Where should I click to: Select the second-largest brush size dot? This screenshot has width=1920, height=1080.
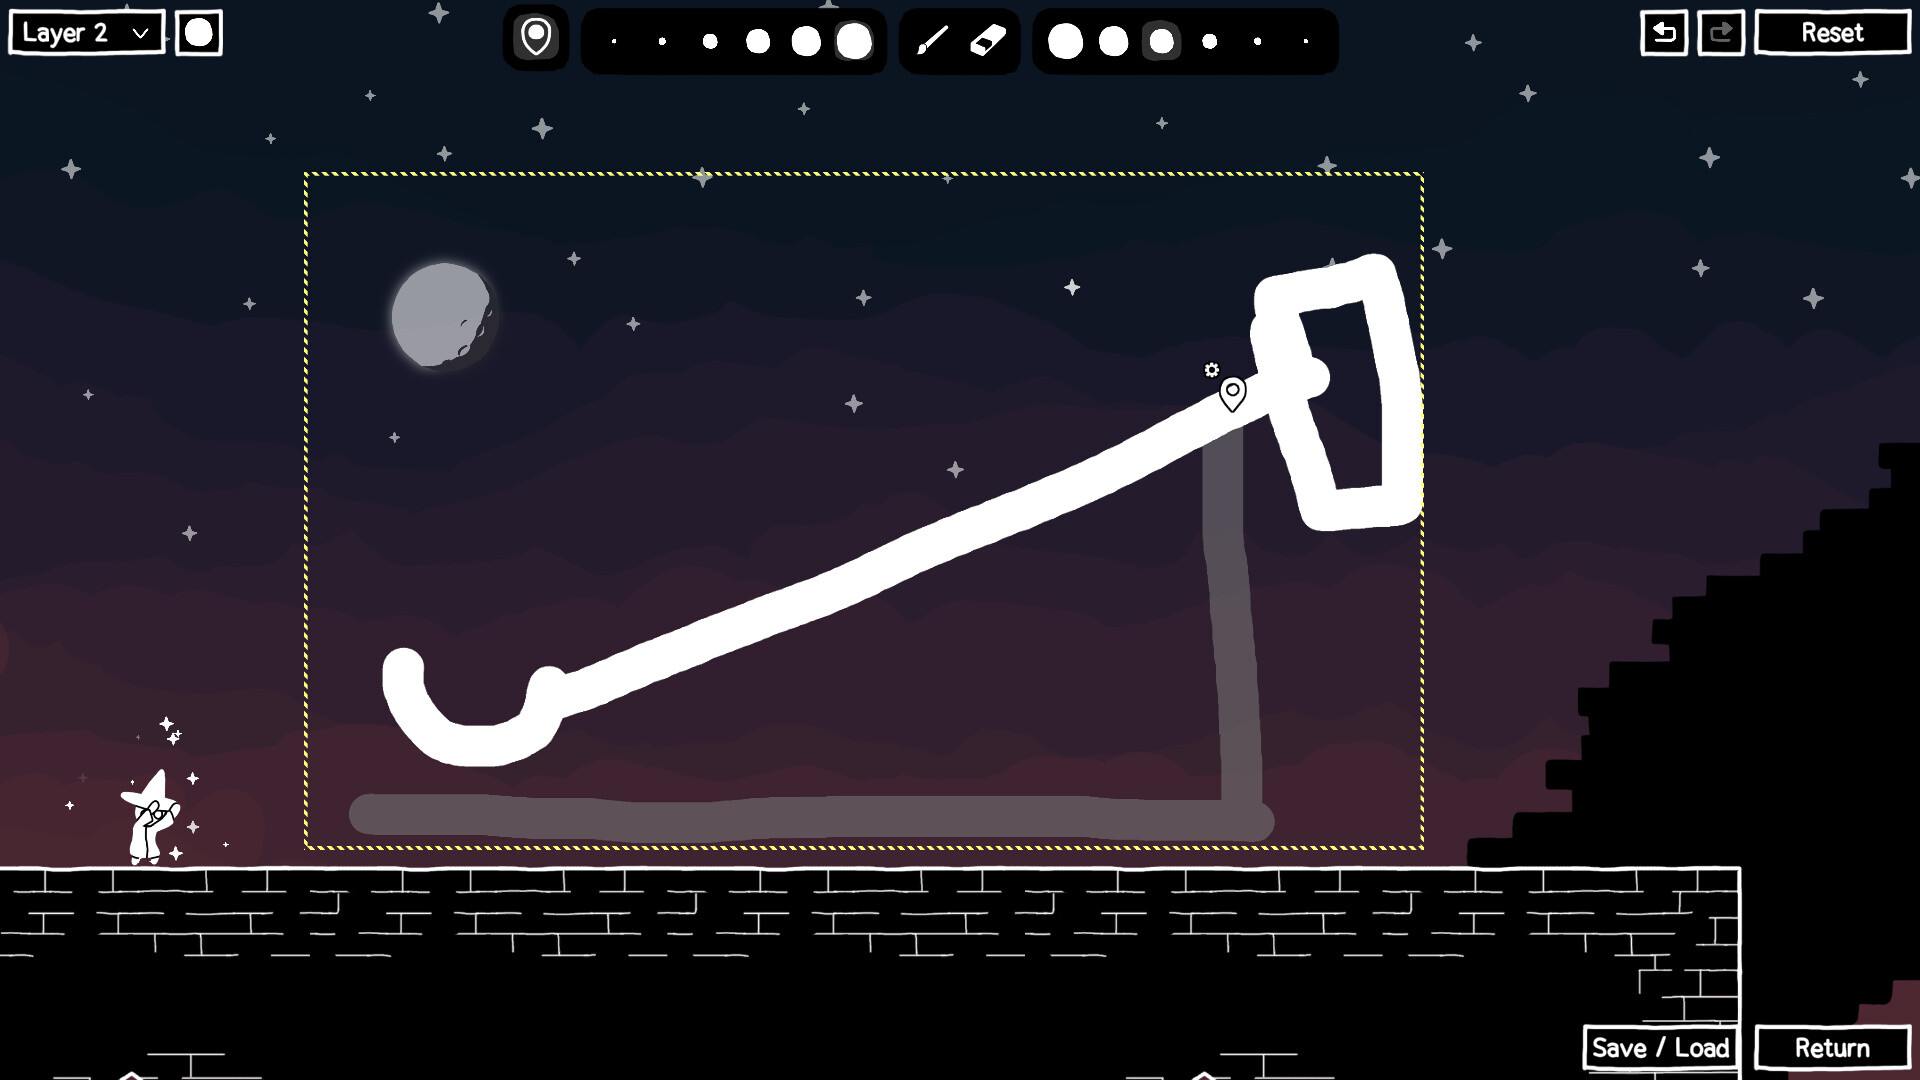point(806,41)
